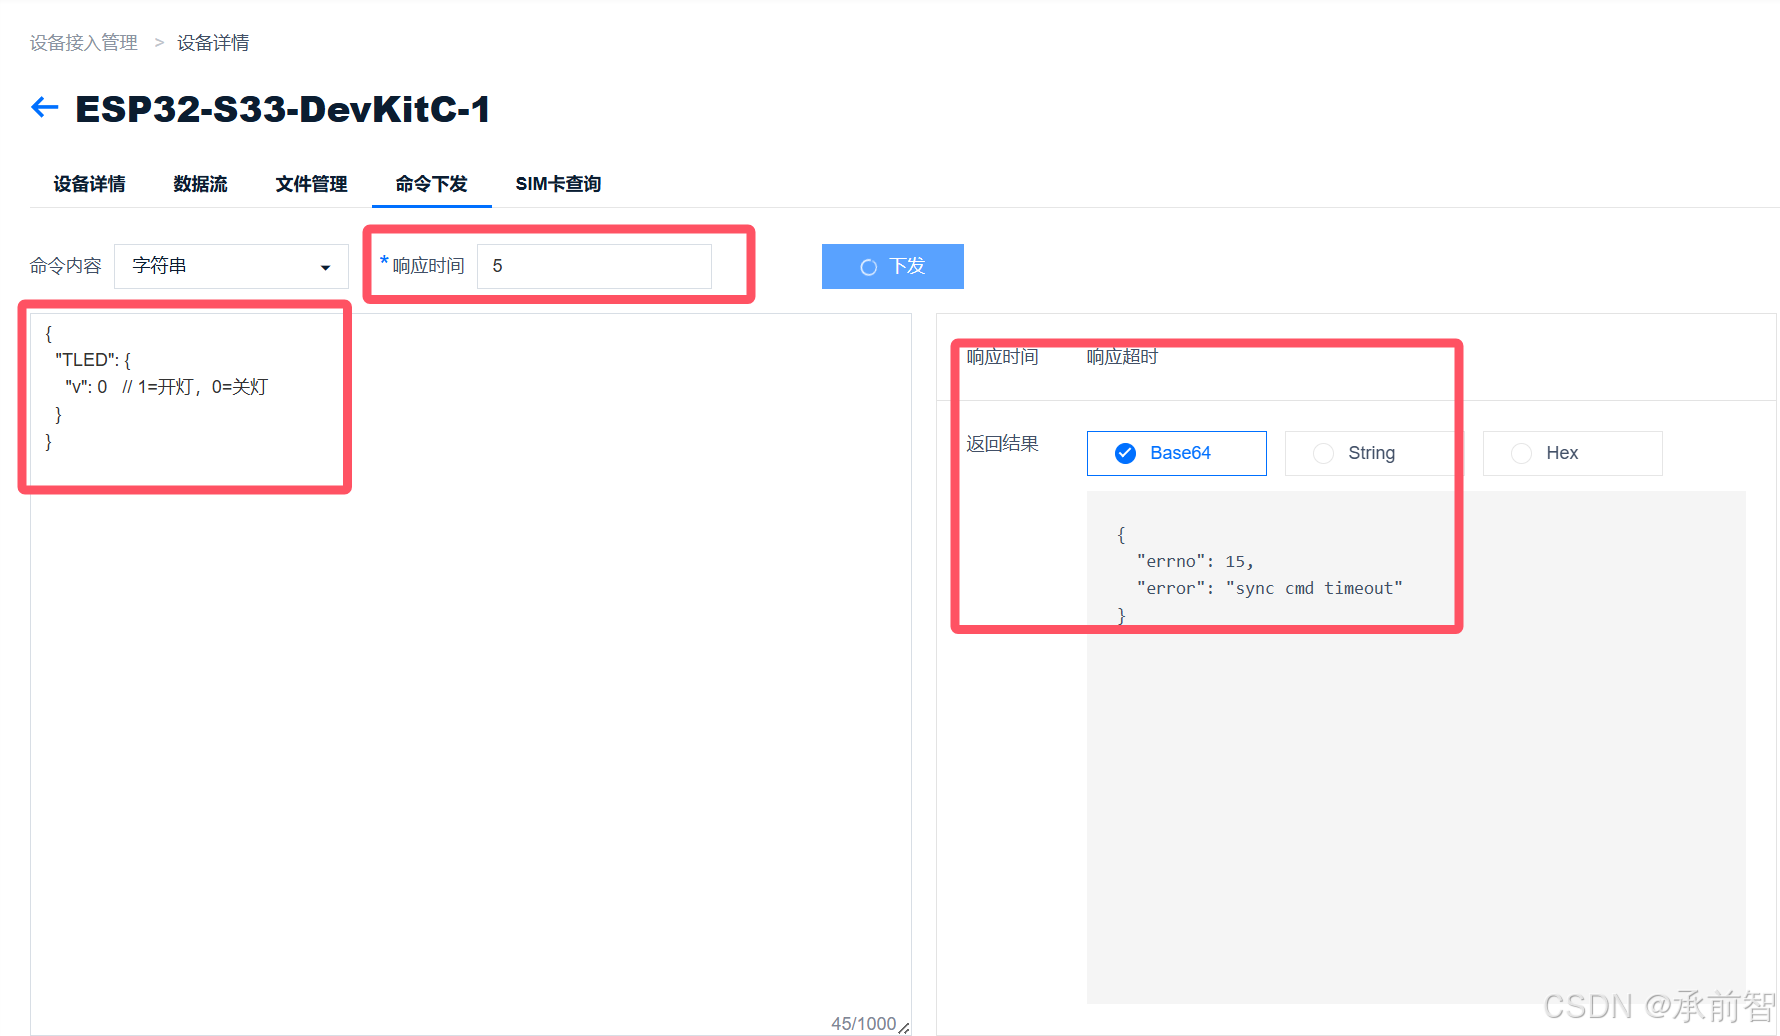This screenshot has width=1780, height=1036.
Task: Click the "v": 0 line in the command
Action: pos(167,387)
